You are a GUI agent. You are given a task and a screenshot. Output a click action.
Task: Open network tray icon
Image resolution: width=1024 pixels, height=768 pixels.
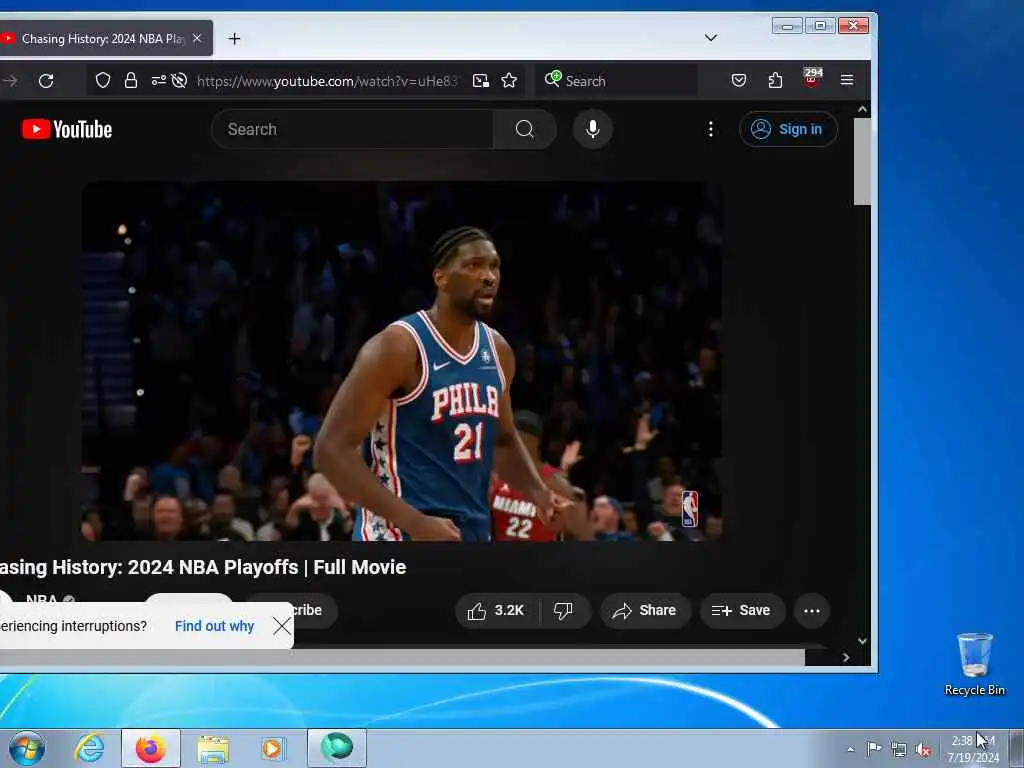point(899,749)
